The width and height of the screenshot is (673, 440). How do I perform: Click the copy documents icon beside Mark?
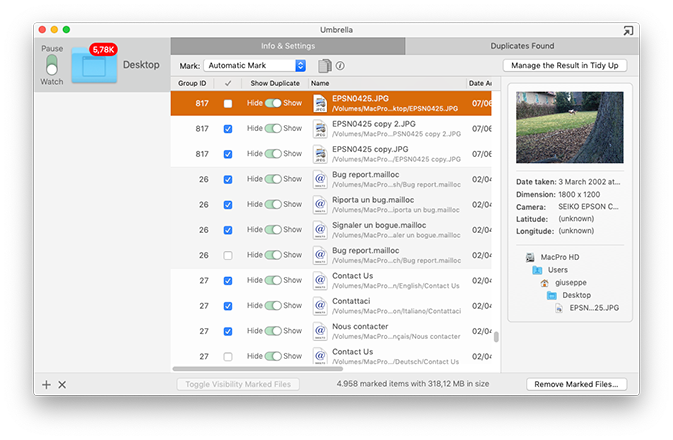(324, 66)
